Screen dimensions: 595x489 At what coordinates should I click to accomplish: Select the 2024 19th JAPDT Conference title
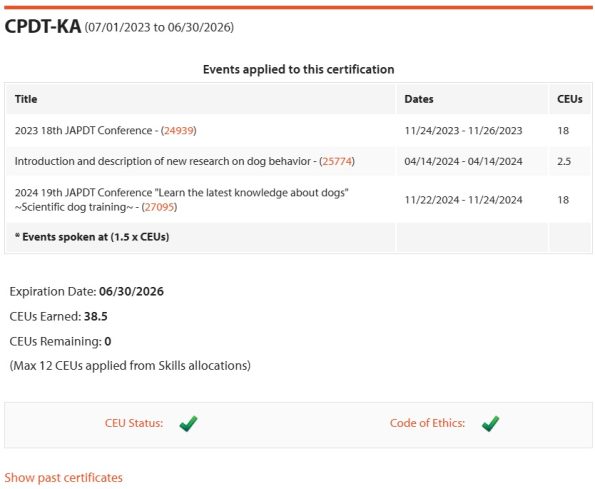[182, 200]
